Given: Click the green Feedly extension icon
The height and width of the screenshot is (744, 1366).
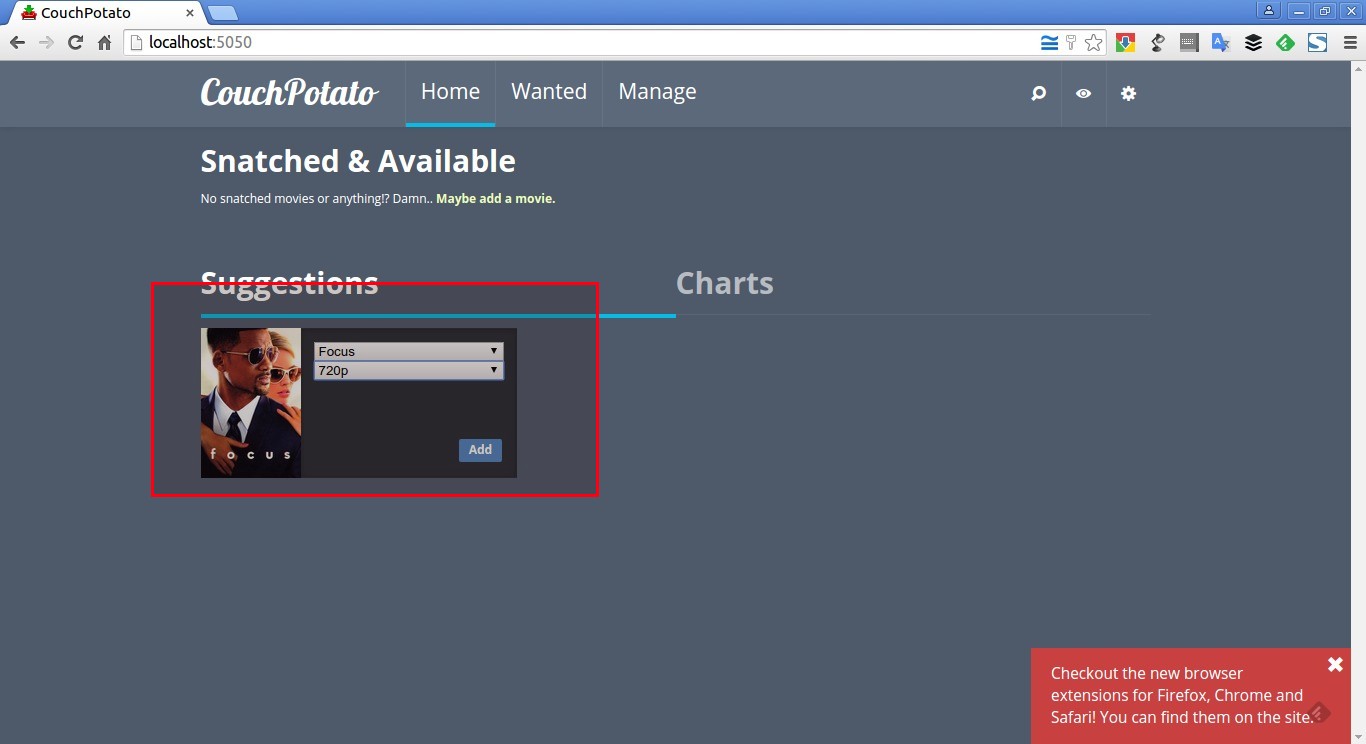Looking at the screenshot, I should 1285,43.
